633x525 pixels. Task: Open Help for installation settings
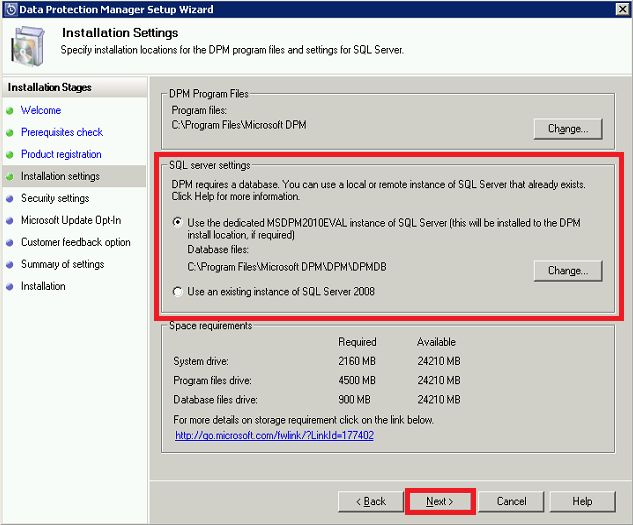click(x=581, y=501)
